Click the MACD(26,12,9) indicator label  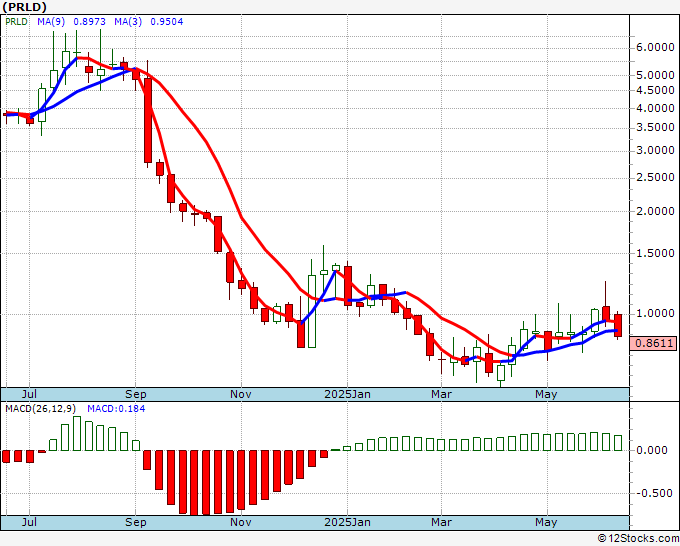[41, 409]
